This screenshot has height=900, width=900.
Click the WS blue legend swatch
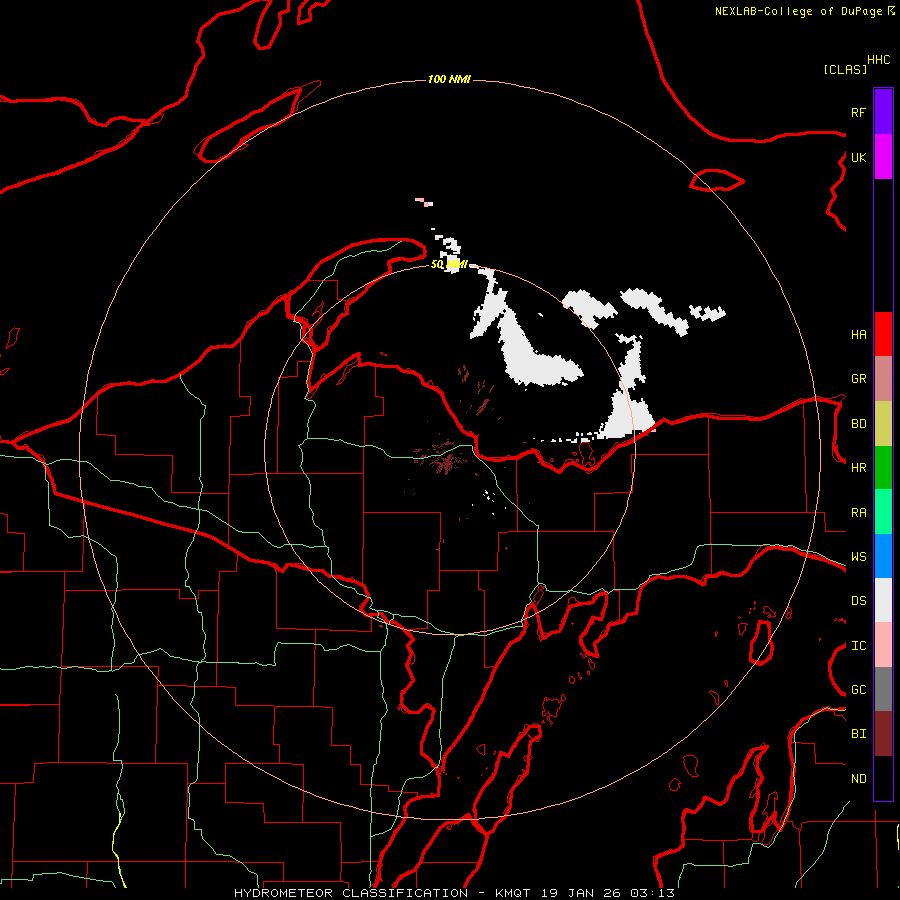point(883,556)
